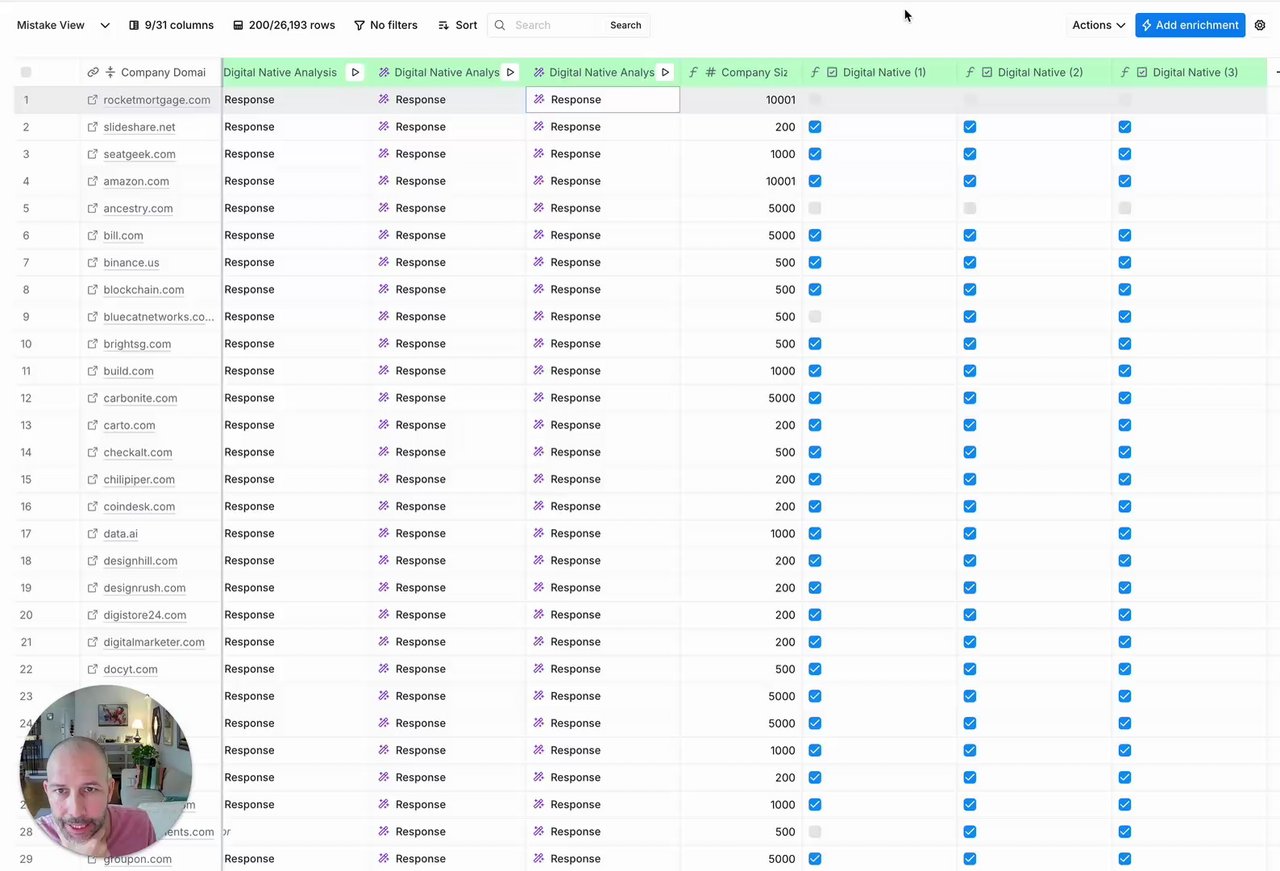Click the AI icon in the third Digital Native Analysis header

click(539, 72)
